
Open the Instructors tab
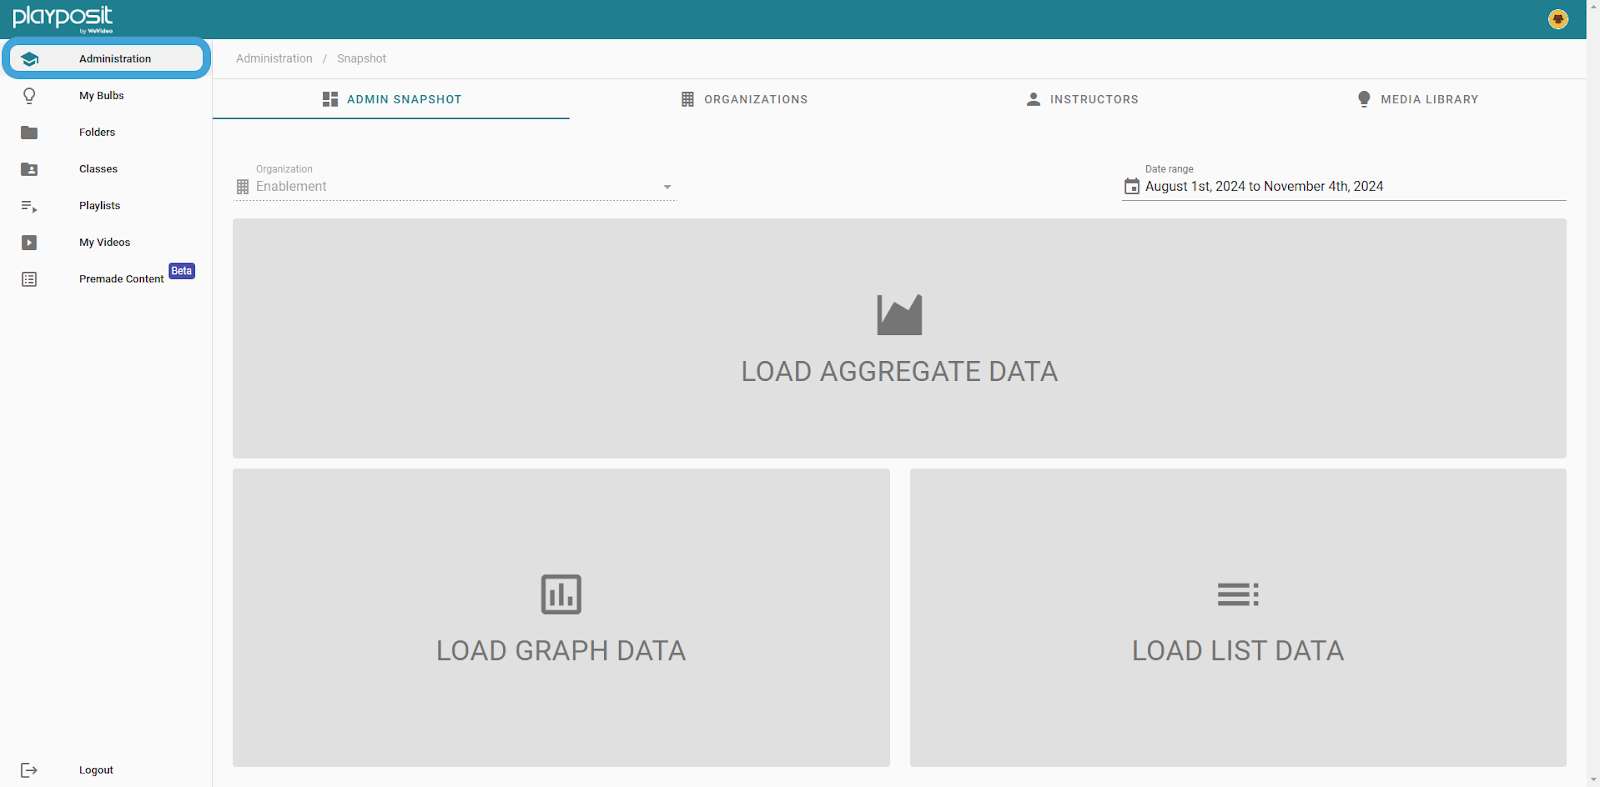1082,99
